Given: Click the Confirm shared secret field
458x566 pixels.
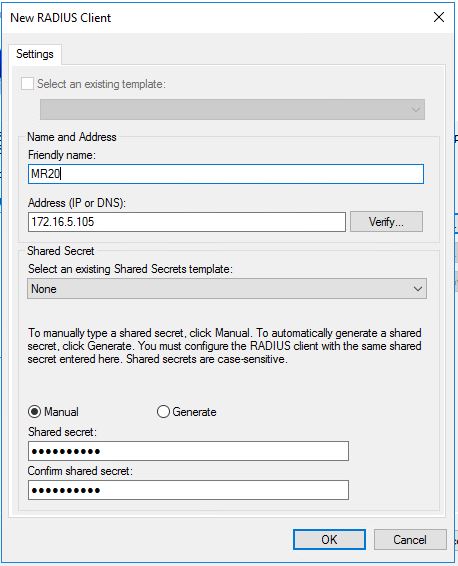Looking at the screenshot, I should 188,490.
